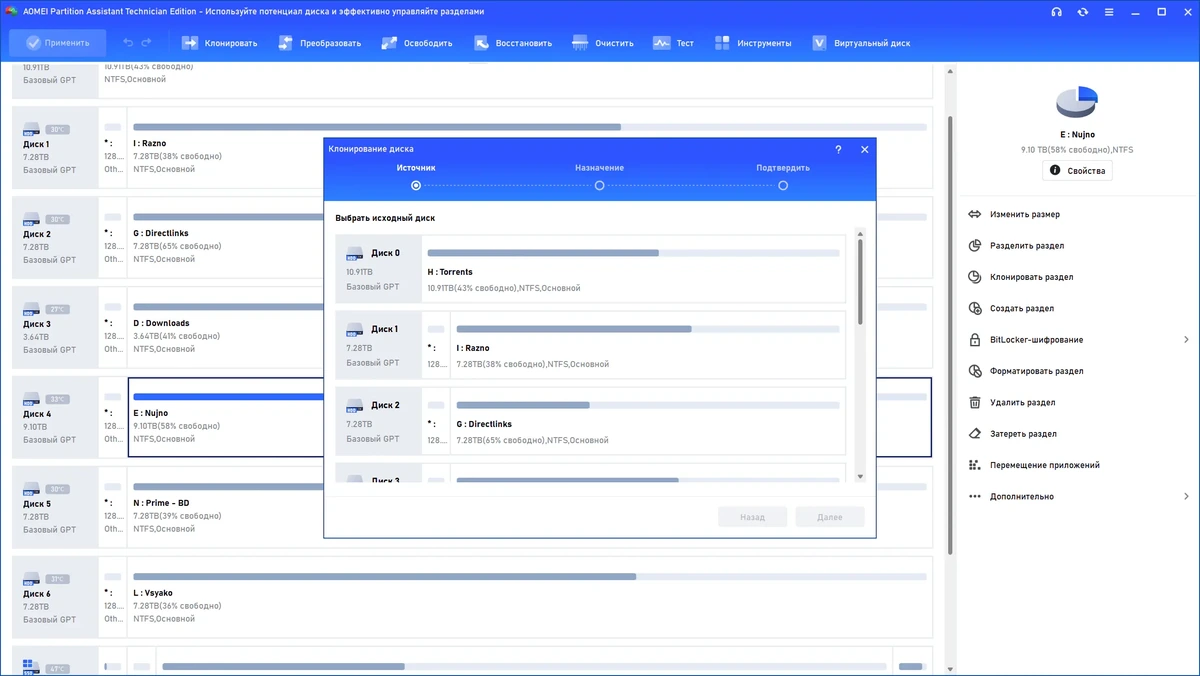Select Диск 5 in main window list
Image resolution: width=1200 pixels, height=676 pixels.
[55, 508]
